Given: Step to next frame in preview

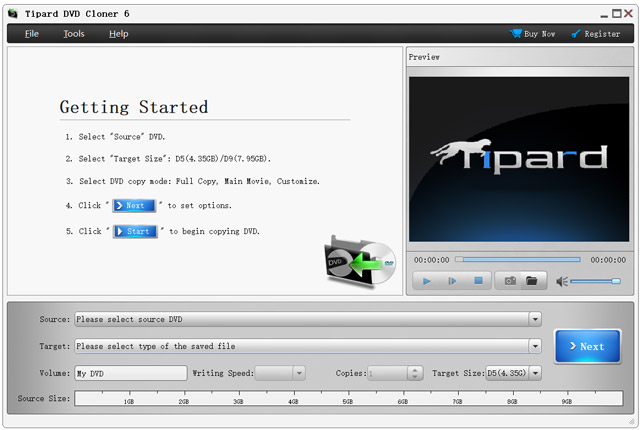Looking at the screenshot, I should pyautogui.click(x=452, y=281).
